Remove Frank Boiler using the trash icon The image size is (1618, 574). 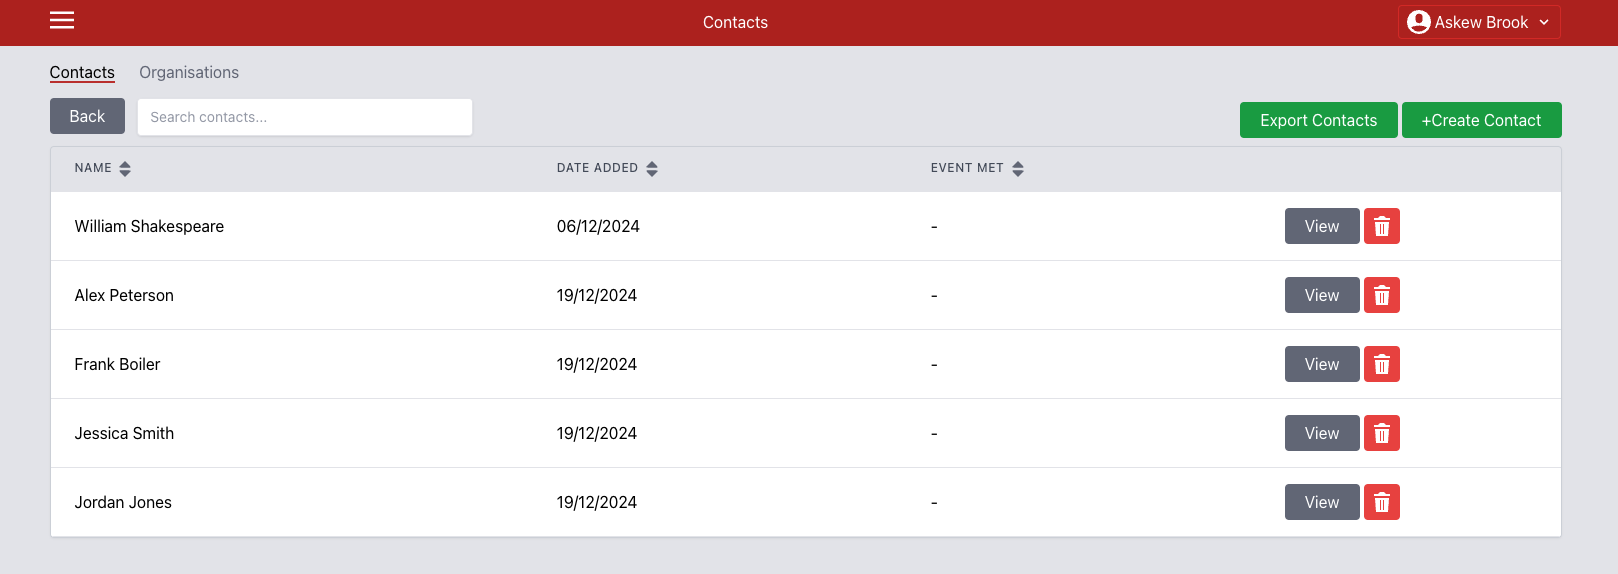click(x=1382, y=364)
